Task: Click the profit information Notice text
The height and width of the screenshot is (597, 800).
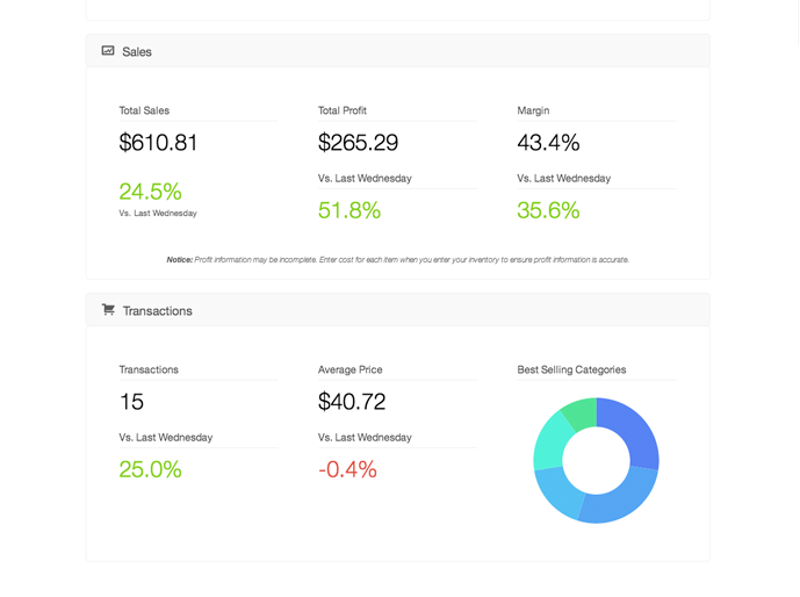Action: tap(398, 259)
